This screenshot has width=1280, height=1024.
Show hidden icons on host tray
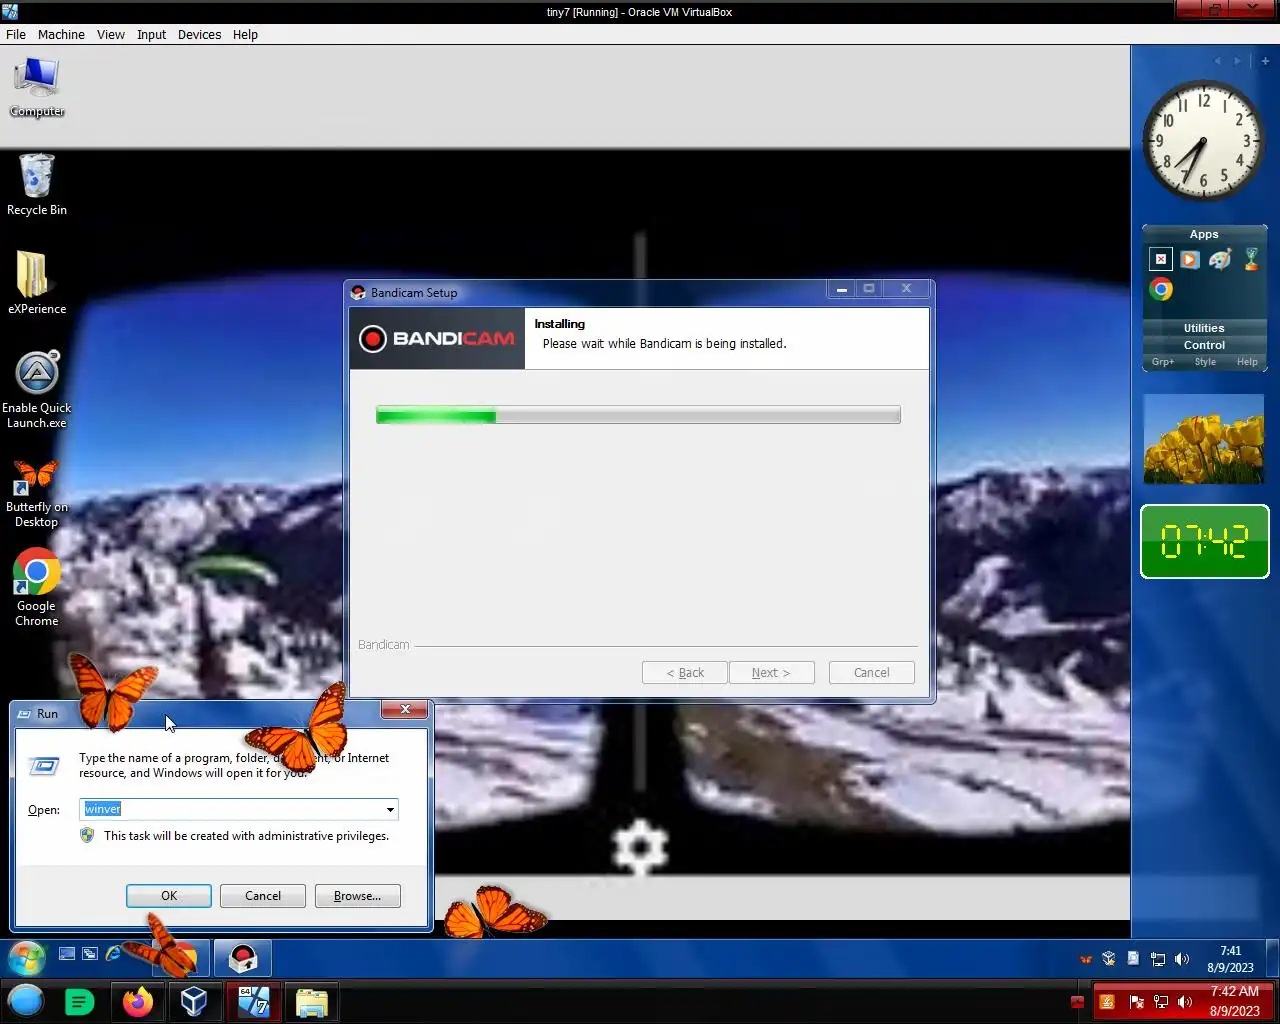tap(1077, 1001)
